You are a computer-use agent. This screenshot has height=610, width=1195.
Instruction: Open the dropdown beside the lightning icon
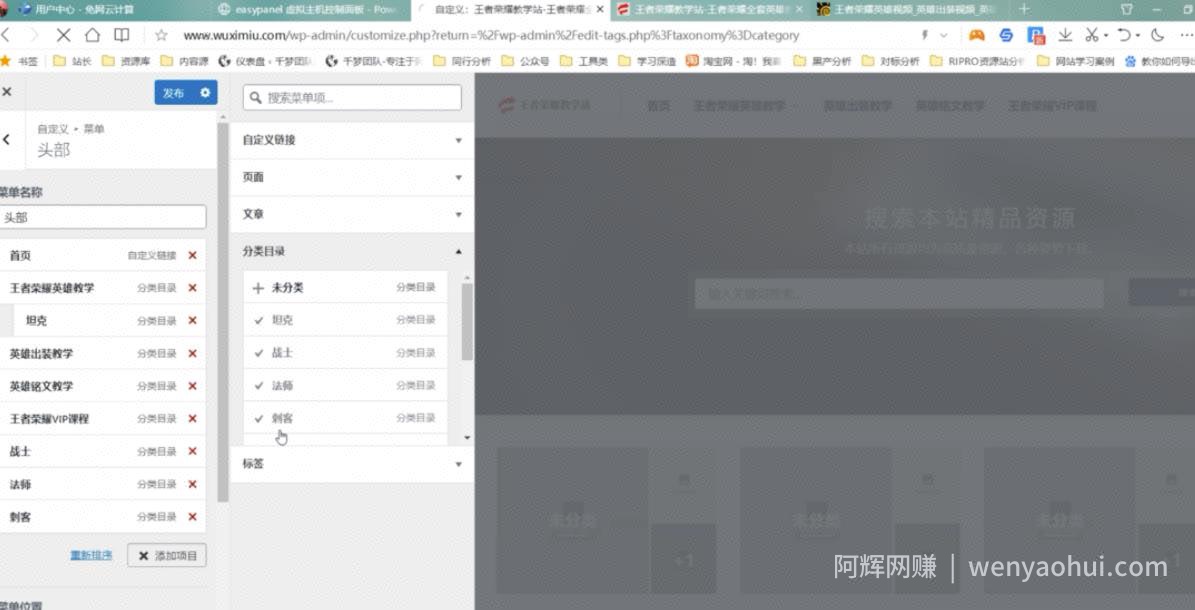click(x=944, y=35)
